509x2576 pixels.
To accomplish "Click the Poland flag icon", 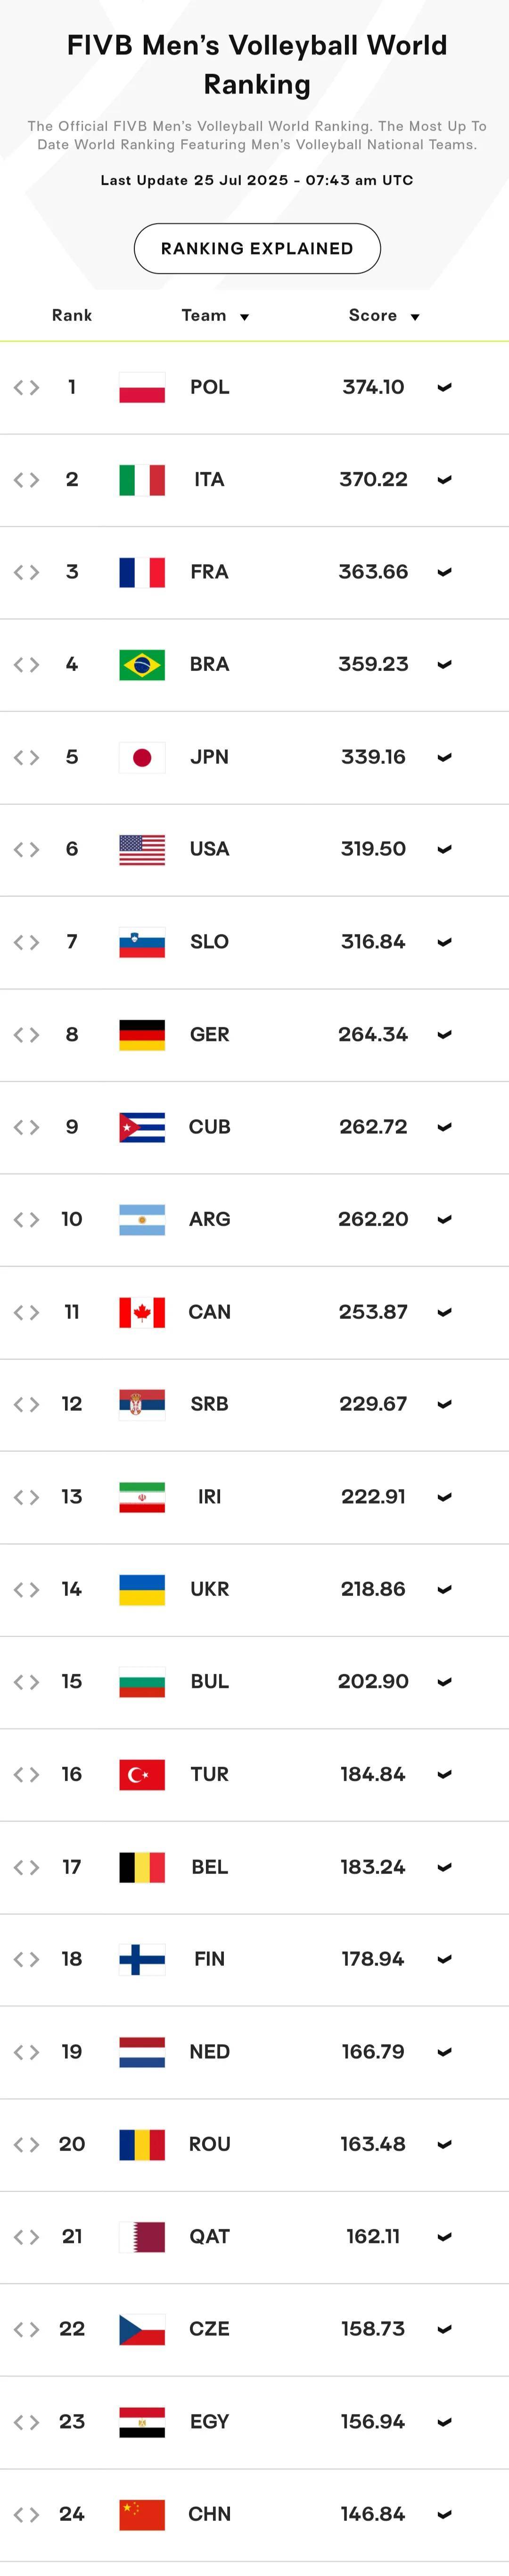I will (x=142, y=387).
